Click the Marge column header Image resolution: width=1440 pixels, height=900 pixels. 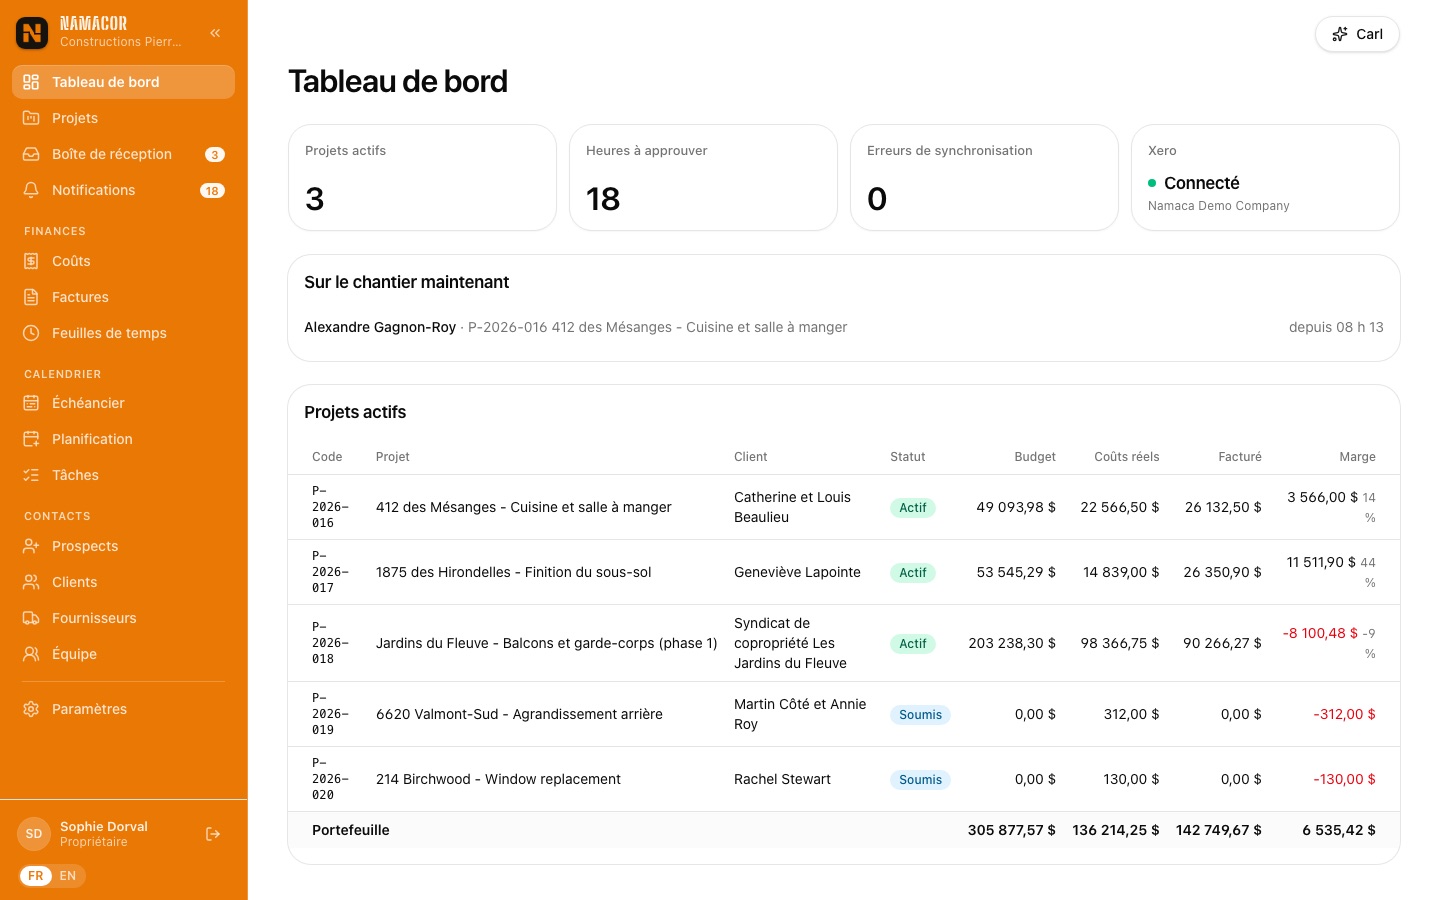coord(1357,456)
